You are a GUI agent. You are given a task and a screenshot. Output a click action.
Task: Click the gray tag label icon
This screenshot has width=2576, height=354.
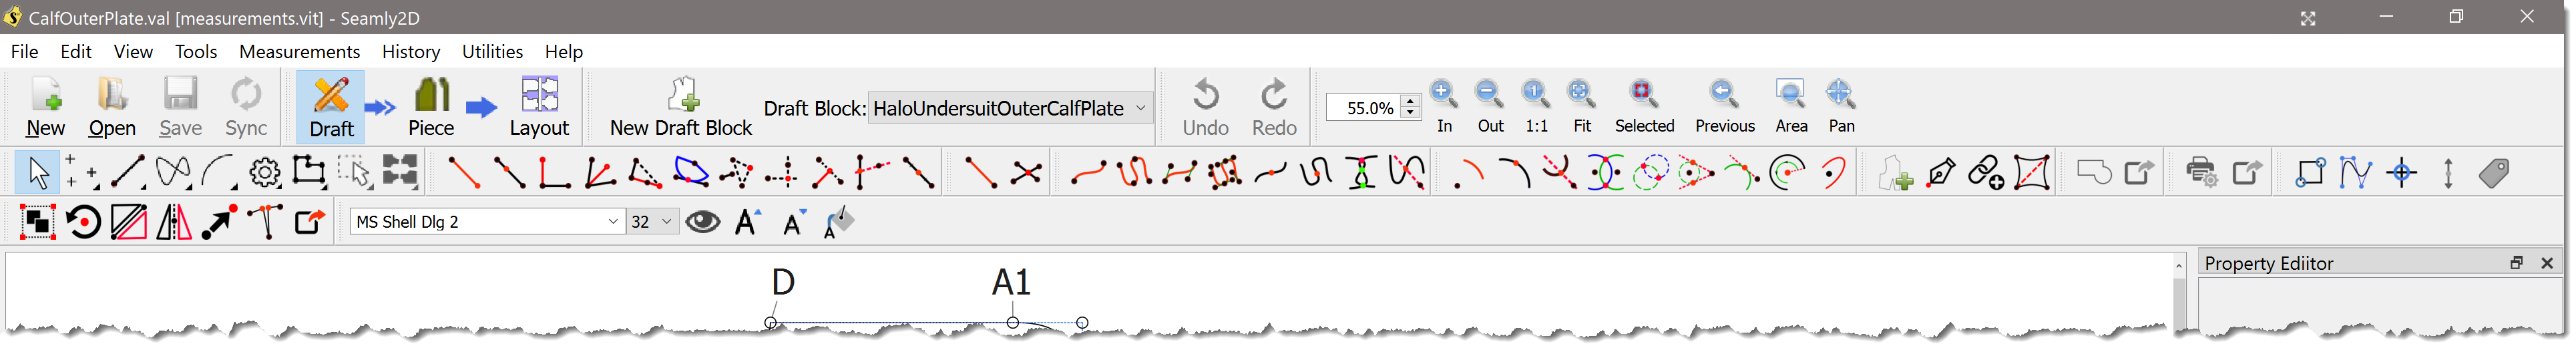point(2494,173)
